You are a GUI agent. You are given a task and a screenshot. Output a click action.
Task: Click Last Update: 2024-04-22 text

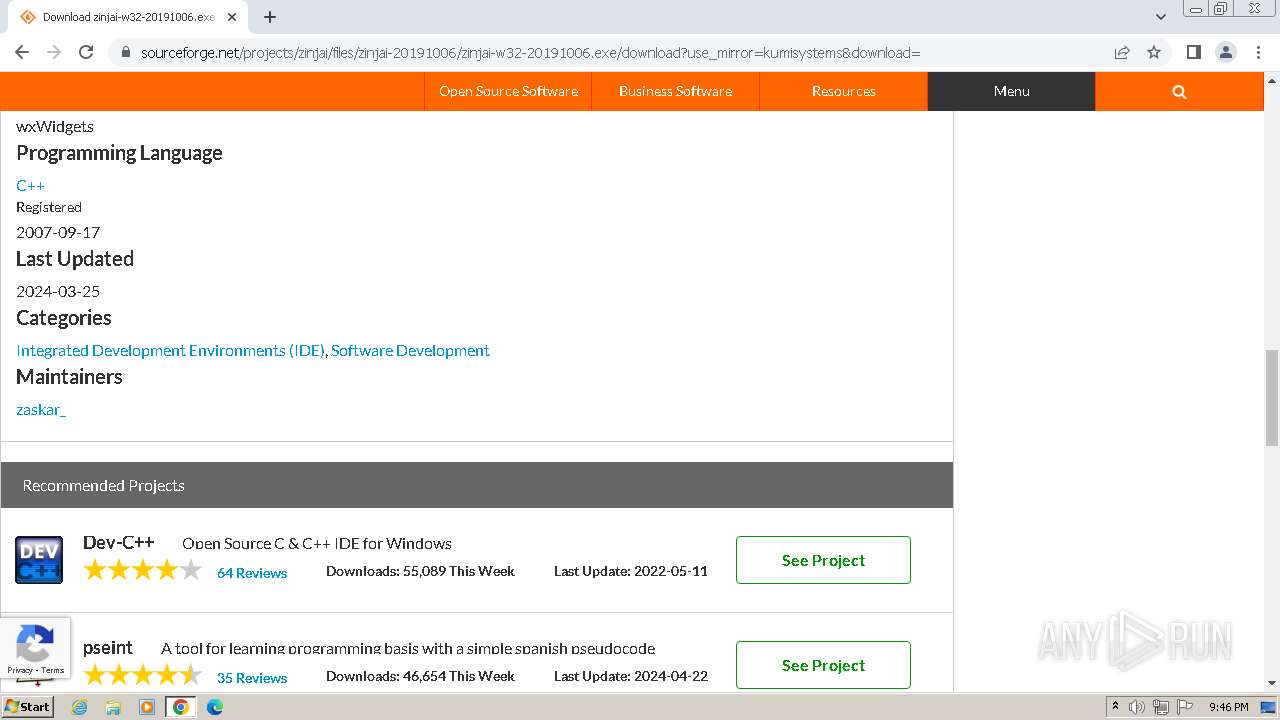point(631,676)
